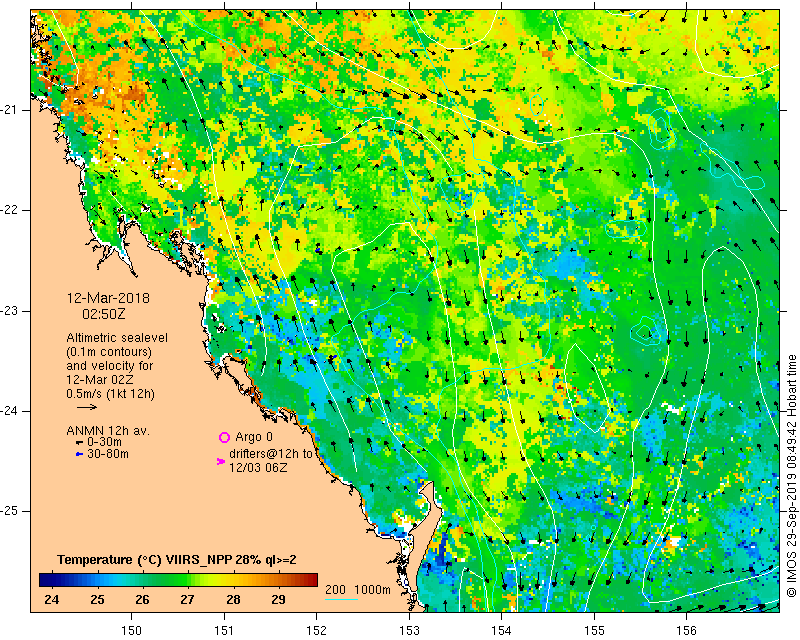Image resolution: width=800 pixels, height=640 pixels.
Task: Click the '0.5m/s (1kt 12h)' text
Action: pos(110,394)
